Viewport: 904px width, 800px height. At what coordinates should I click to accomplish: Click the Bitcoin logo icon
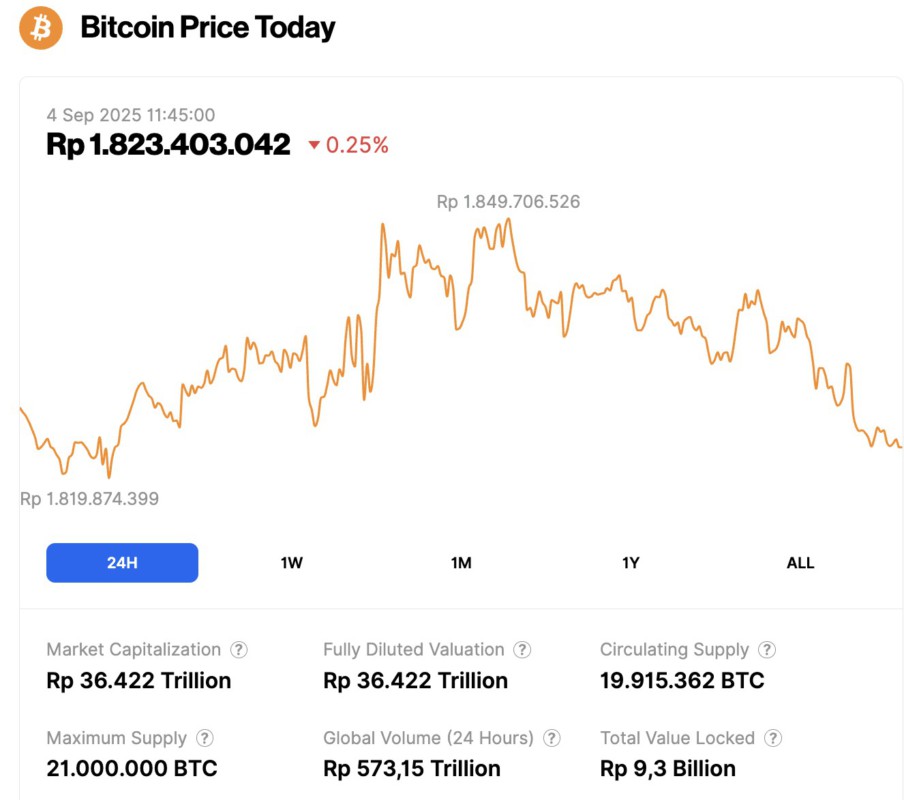[x=38, y=29]
